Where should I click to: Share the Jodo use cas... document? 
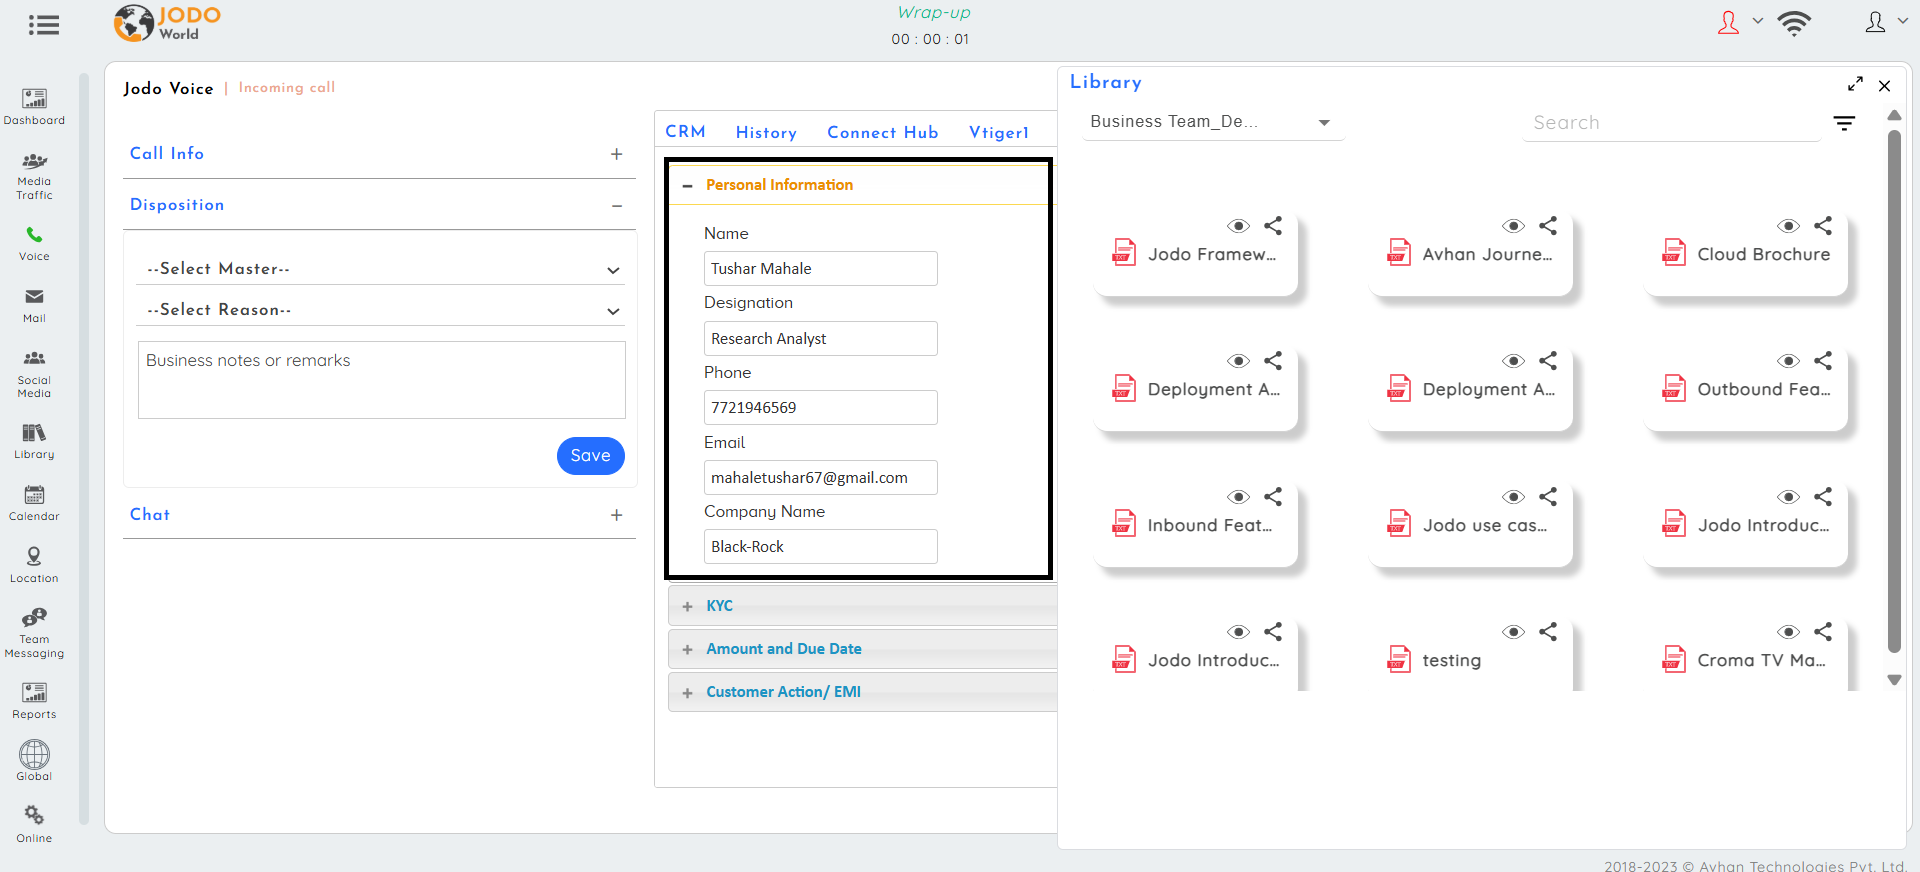click(x=1548, y=497)
